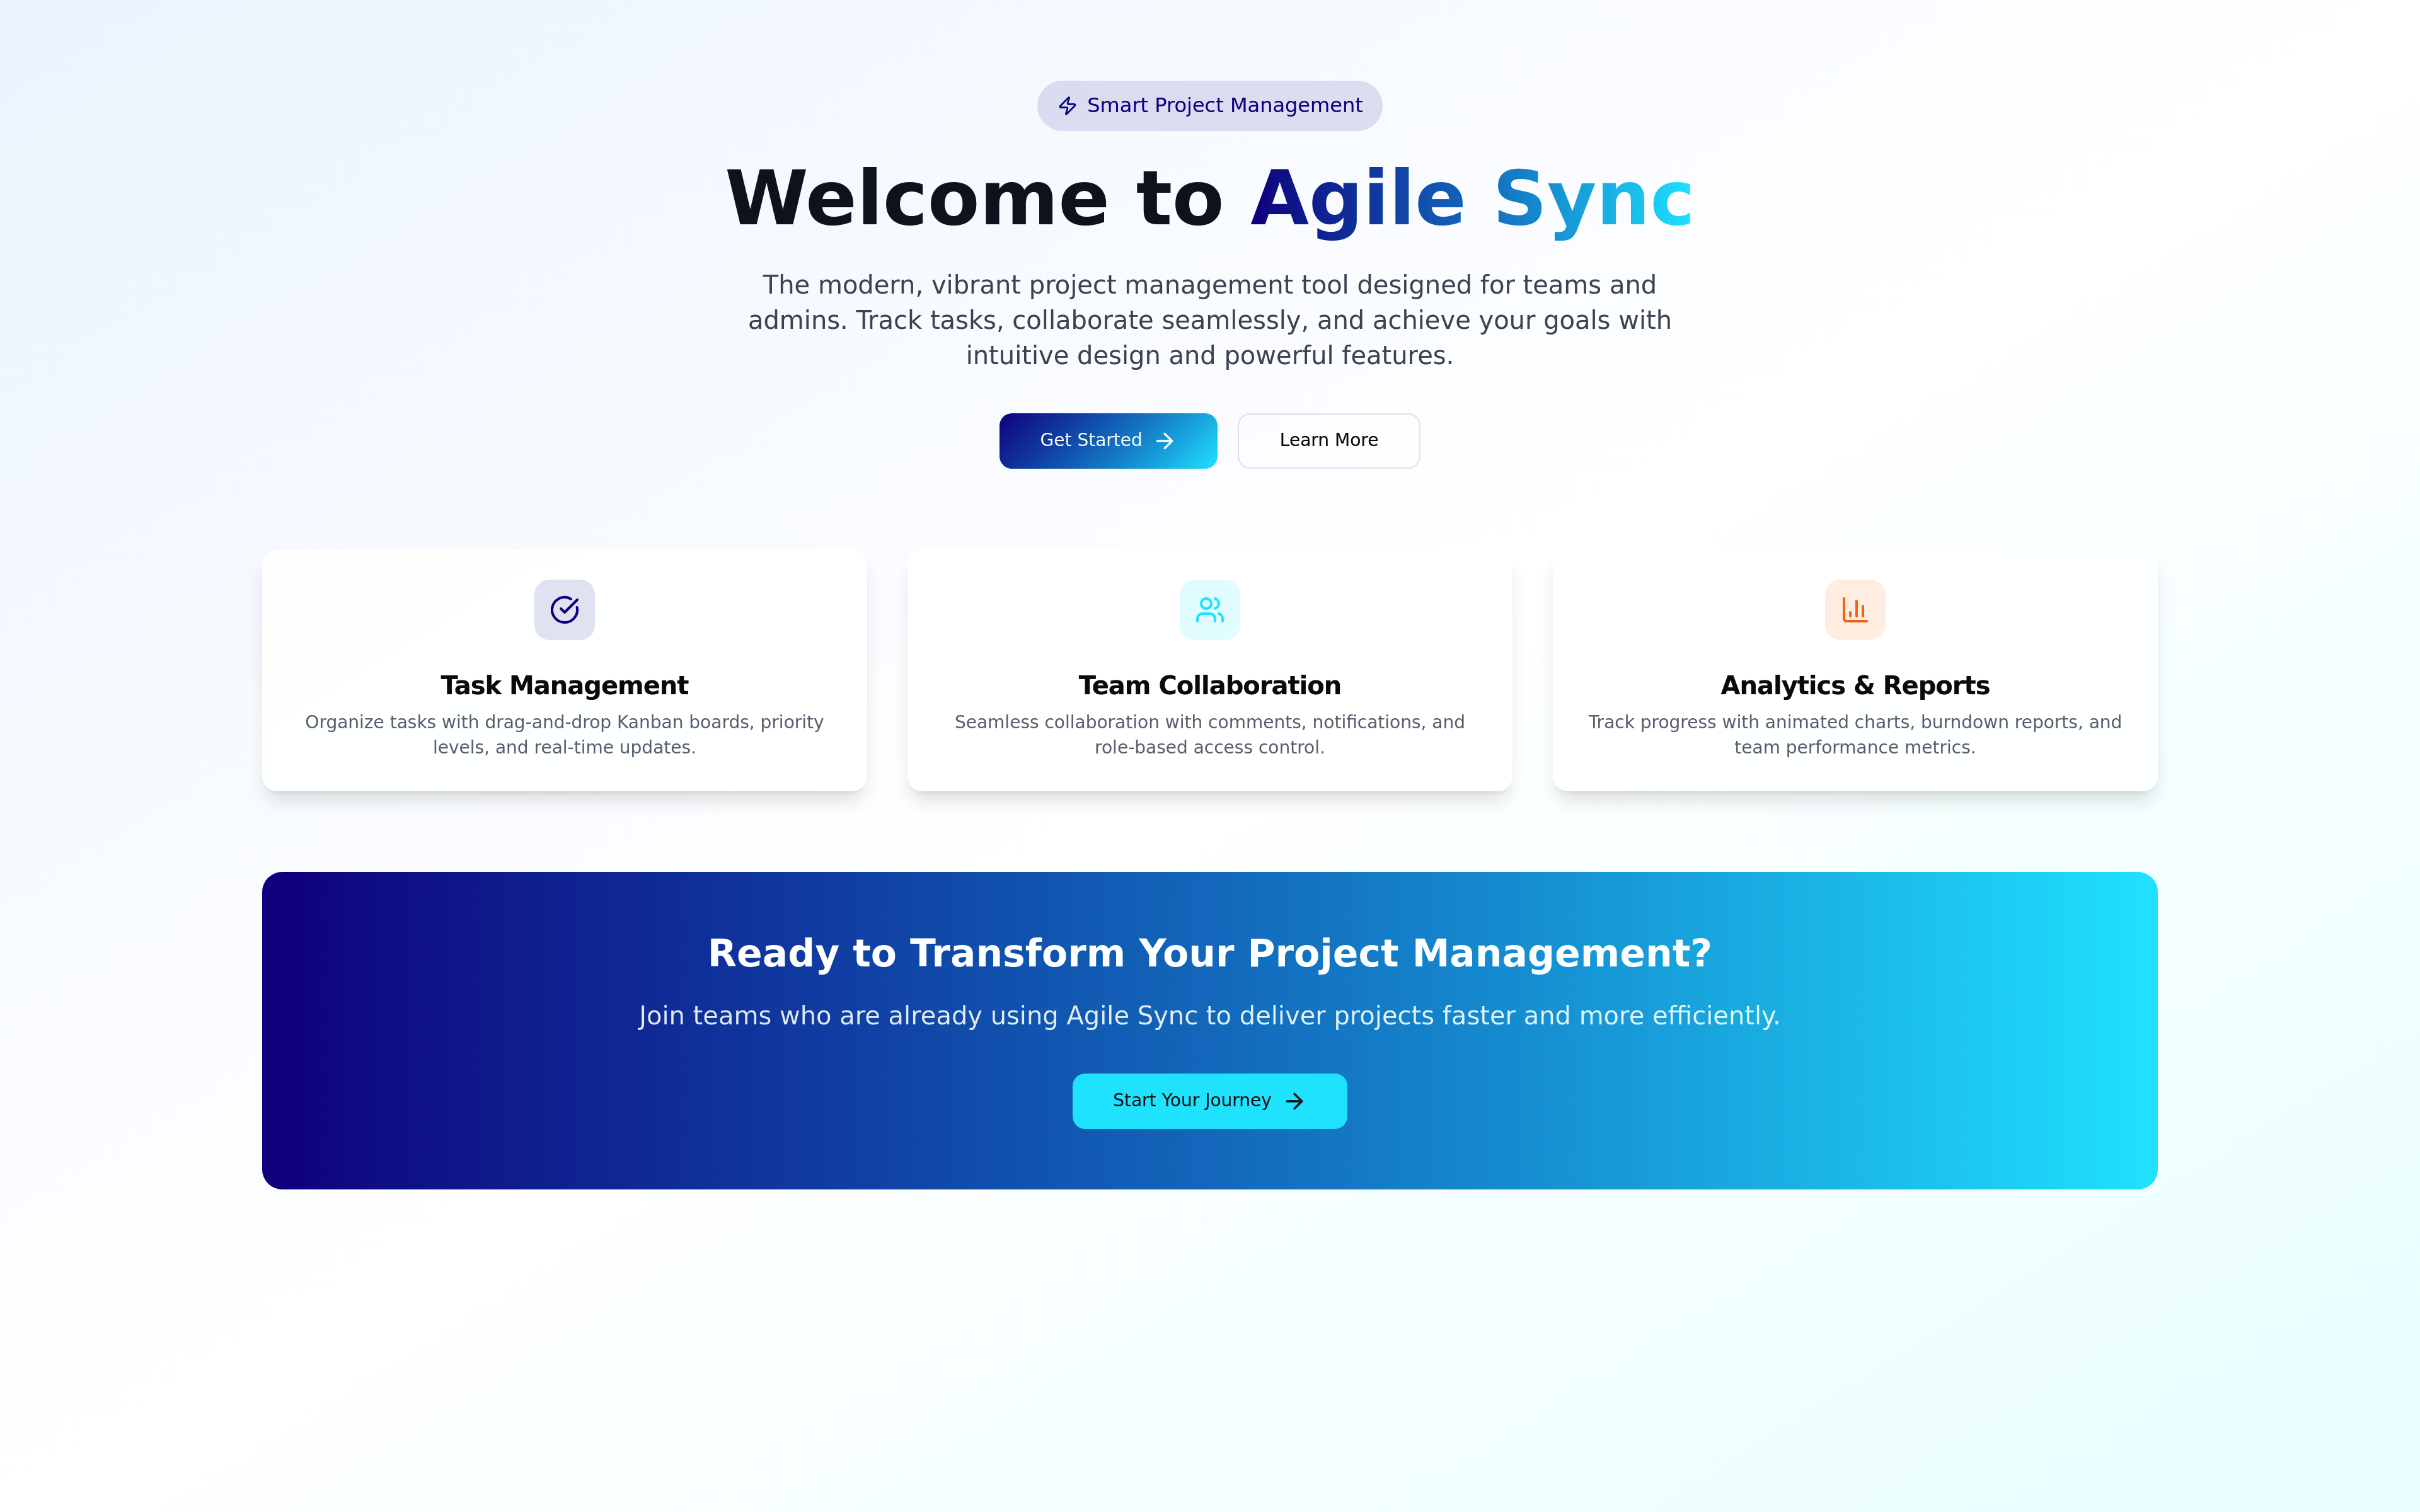The image size is (2420, 1512).
Task: Select the Welcome to Agile Sync headline
Action: click(x=1209, y=199)
